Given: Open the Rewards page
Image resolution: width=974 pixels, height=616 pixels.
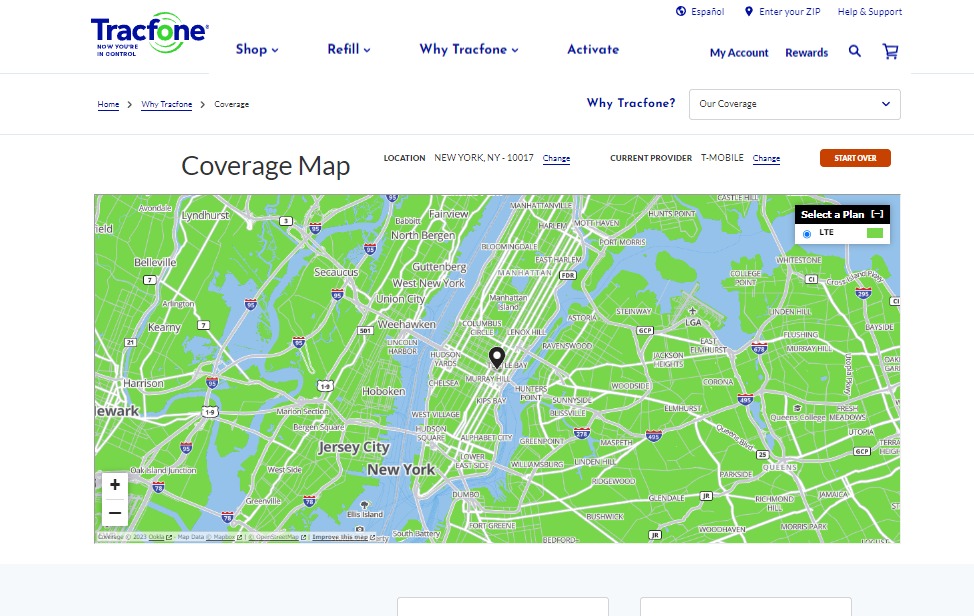Looking at the screenshot, I should [x=806, y=53].
